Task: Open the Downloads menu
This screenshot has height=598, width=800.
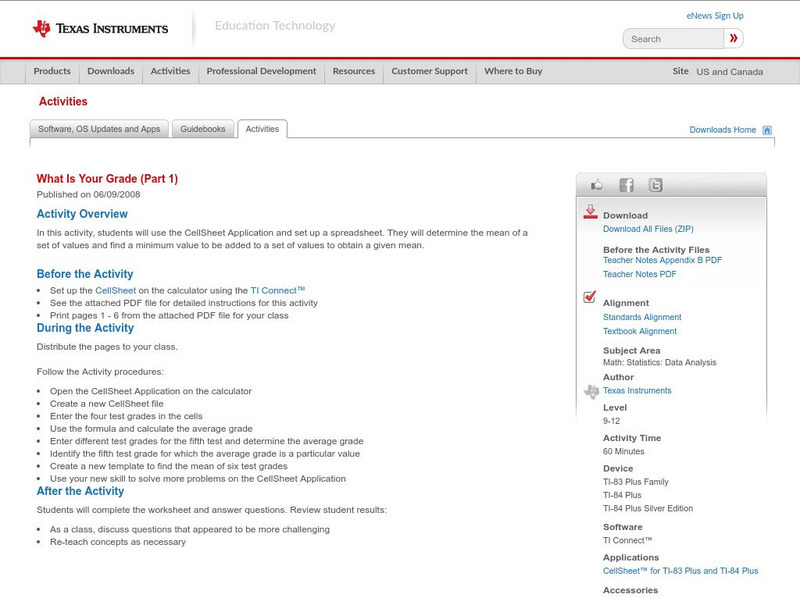Action: [111, 71]
